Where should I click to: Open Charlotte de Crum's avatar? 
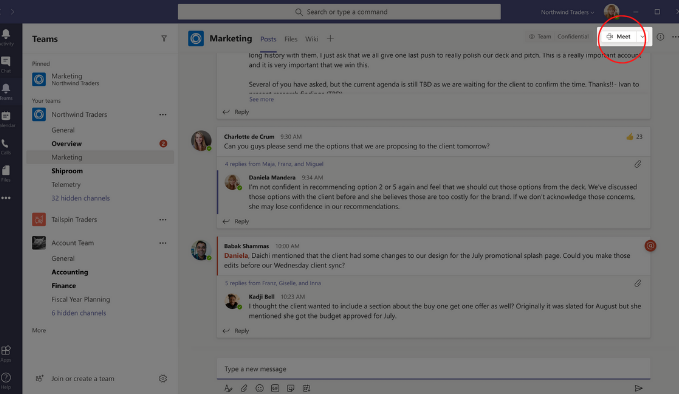point(201,141)
